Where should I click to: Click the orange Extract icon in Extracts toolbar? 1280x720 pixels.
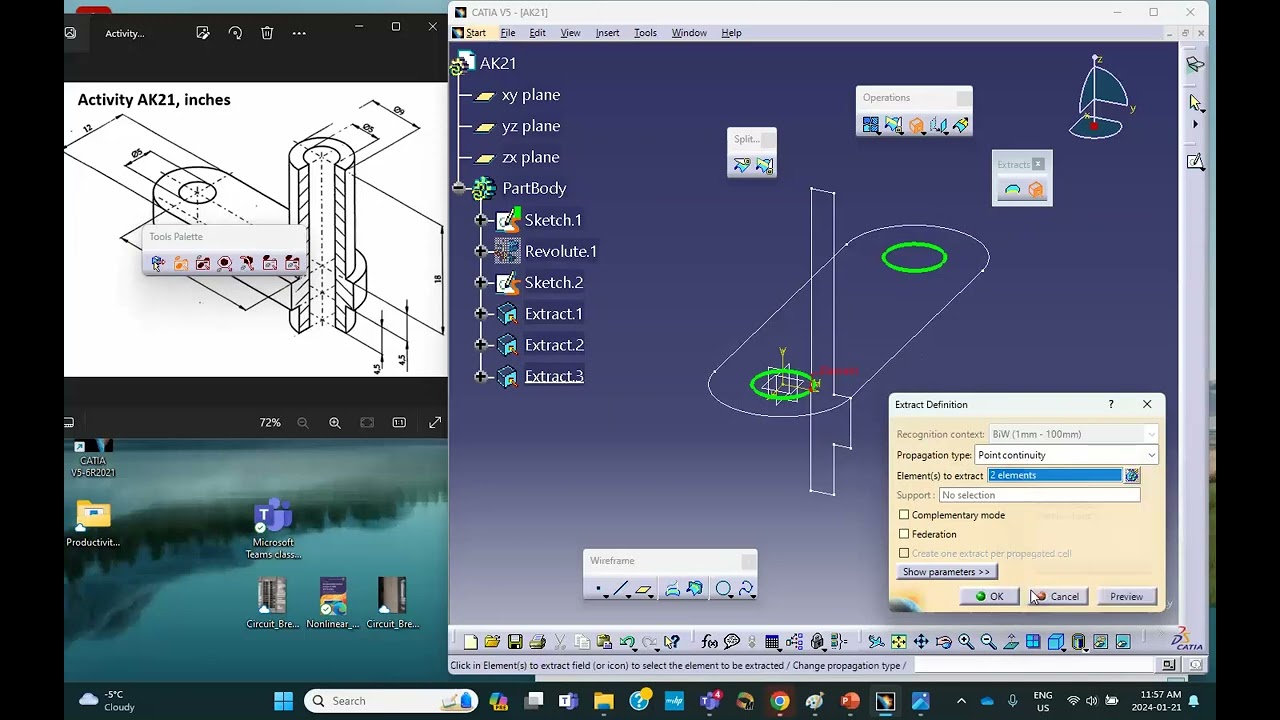pyautogui.click(x=1035, y=190)
